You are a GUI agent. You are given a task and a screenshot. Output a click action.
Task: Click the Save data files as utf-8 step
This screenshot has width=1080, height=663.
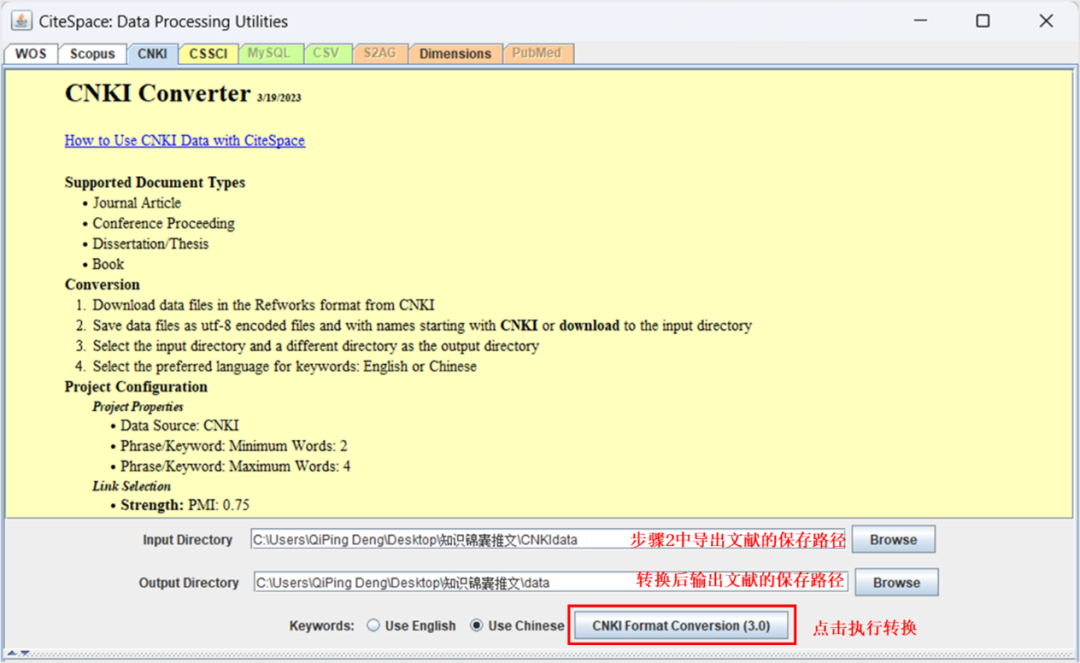click(x=422, y=326)
